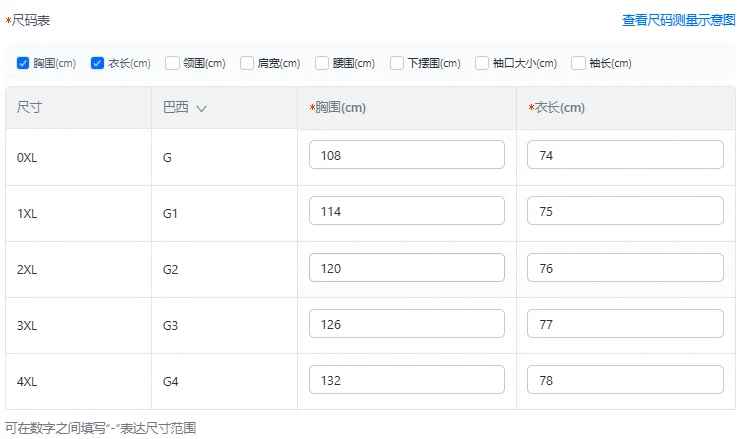Image resolution: width=741 pixels, height=439 pixels.
Task: Click the 胸围 field for 3XL (126)
Action: [407, 324]
